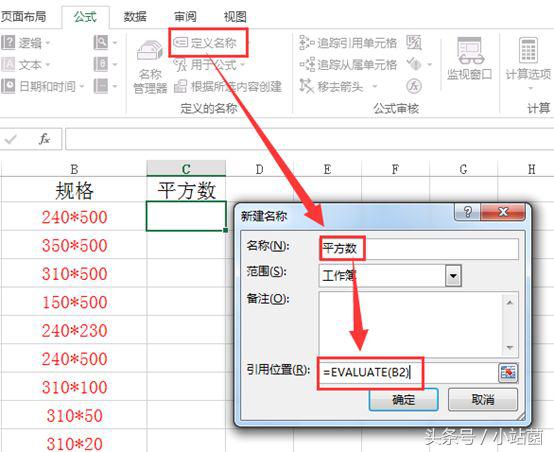Click the formula bar confirm checkmark
554x452 pixels.
[x=10, y=139]
